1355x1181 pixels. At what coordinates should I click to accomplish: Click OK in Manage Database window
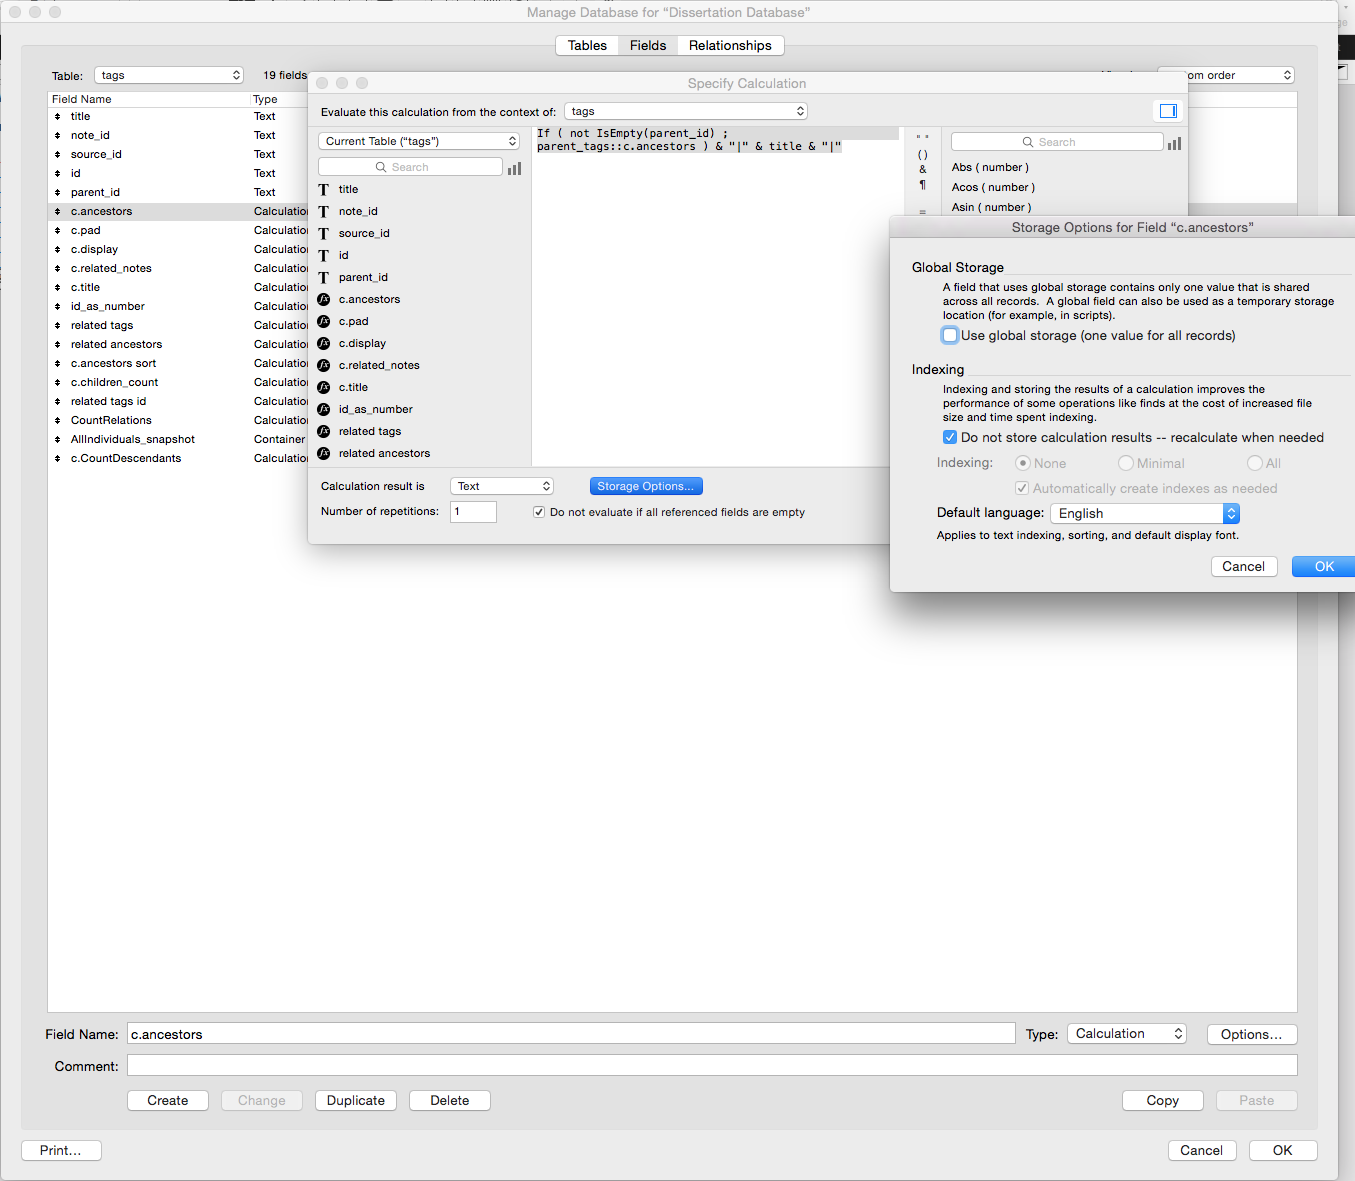(1283, 1150)
